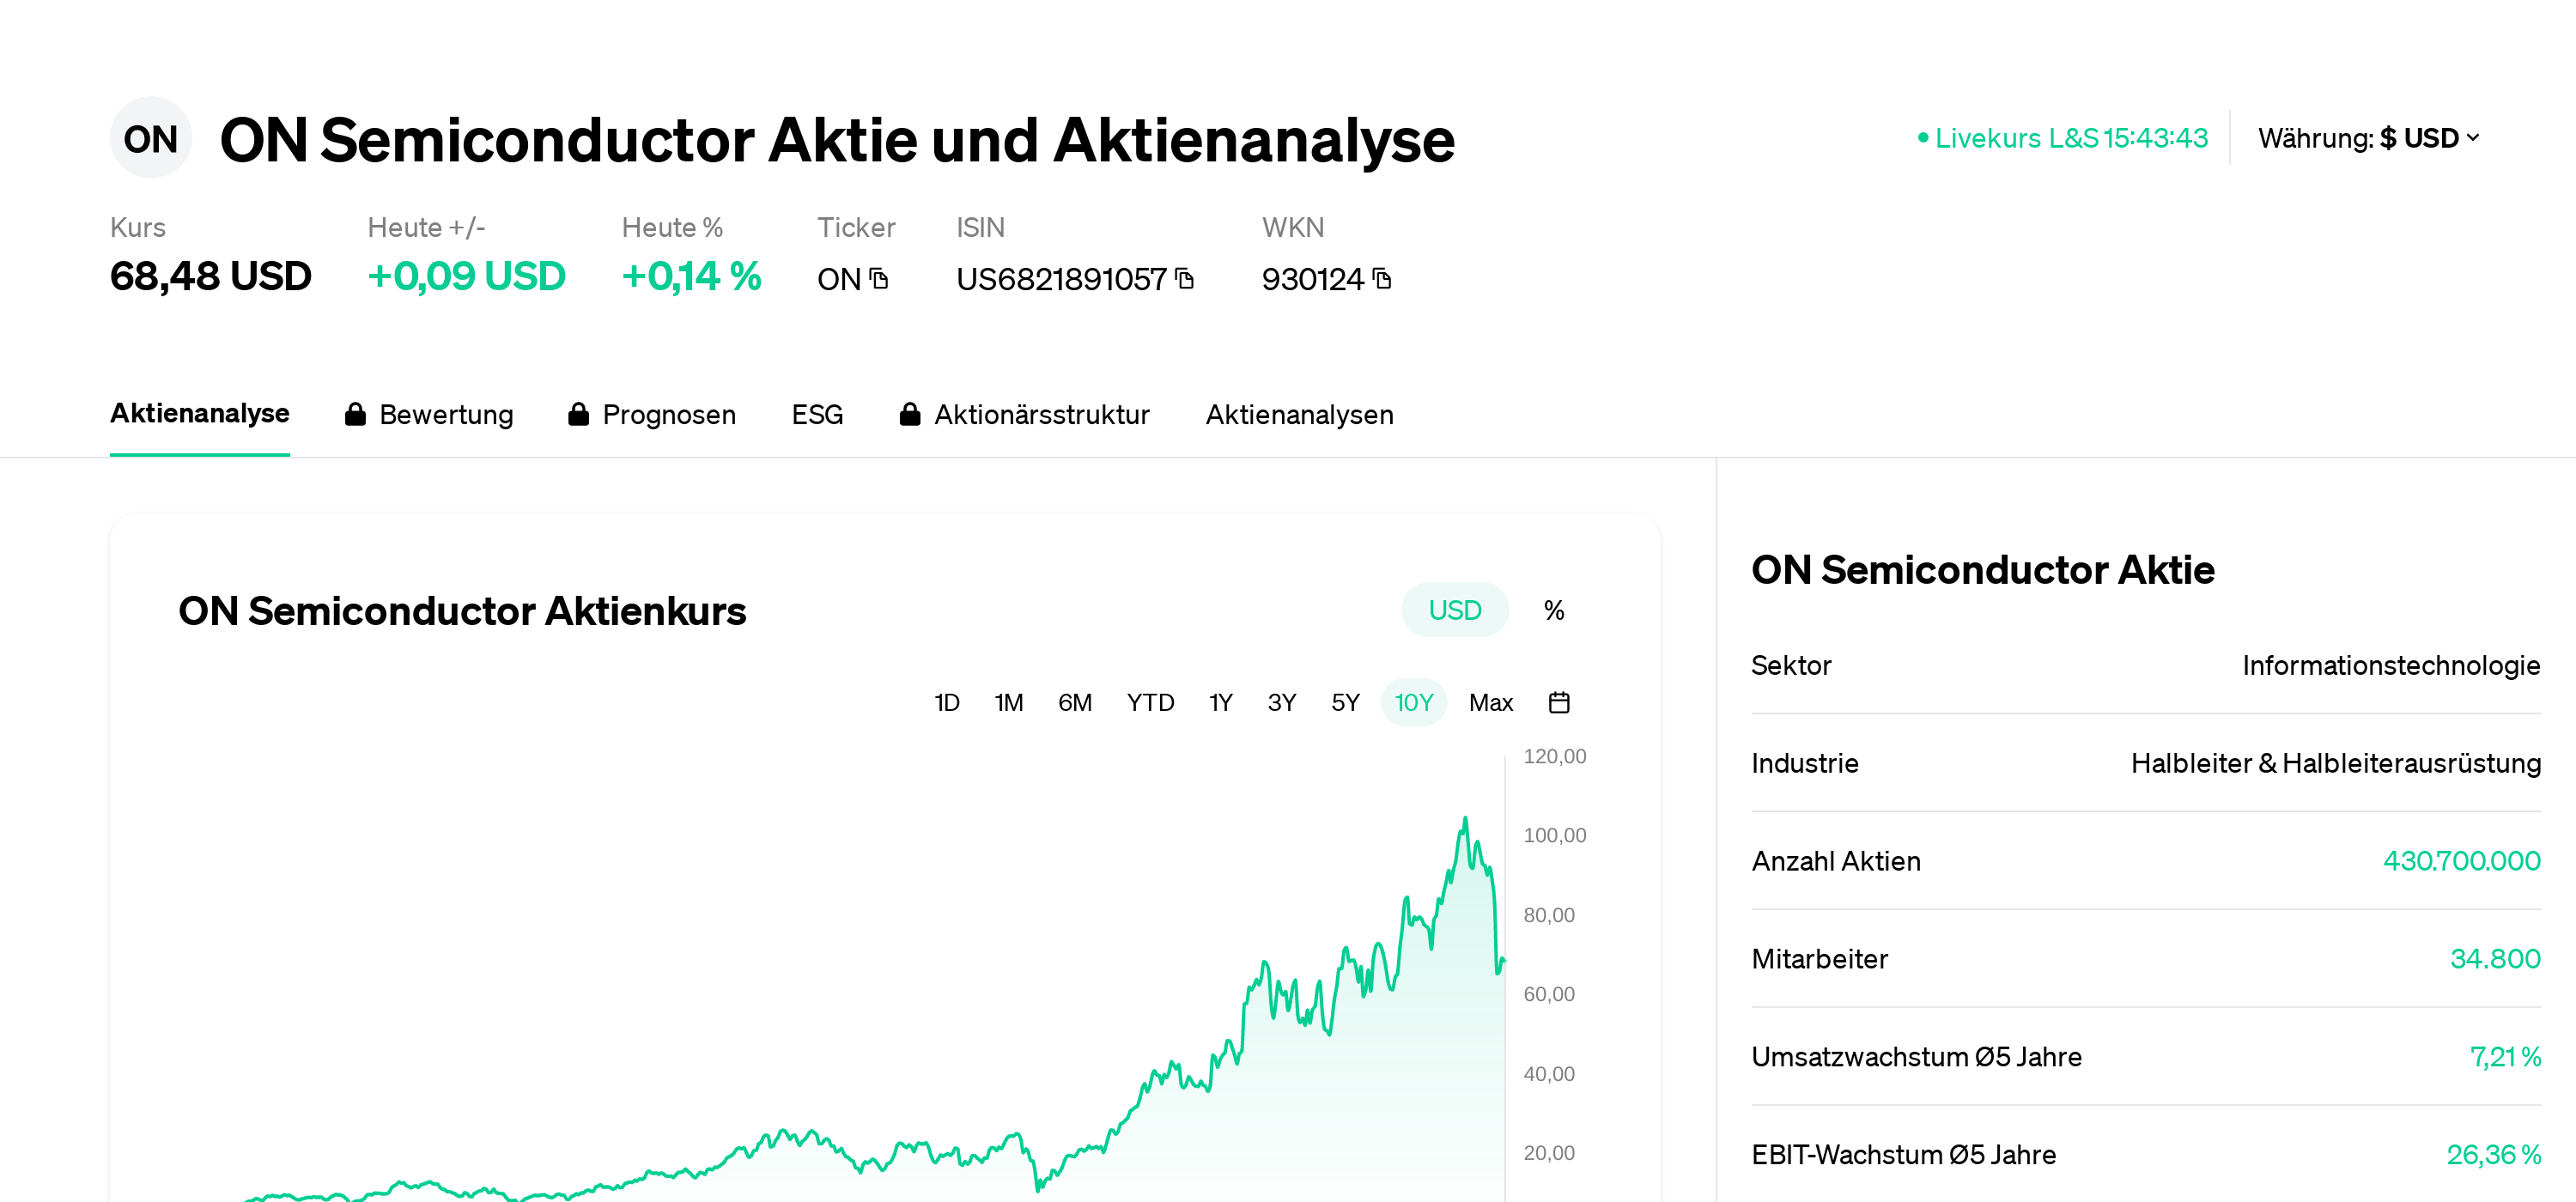Click the Aktionärsstruktur lock icon
The height and width of the screenshot is (1202, 2576).
(909, 415)
